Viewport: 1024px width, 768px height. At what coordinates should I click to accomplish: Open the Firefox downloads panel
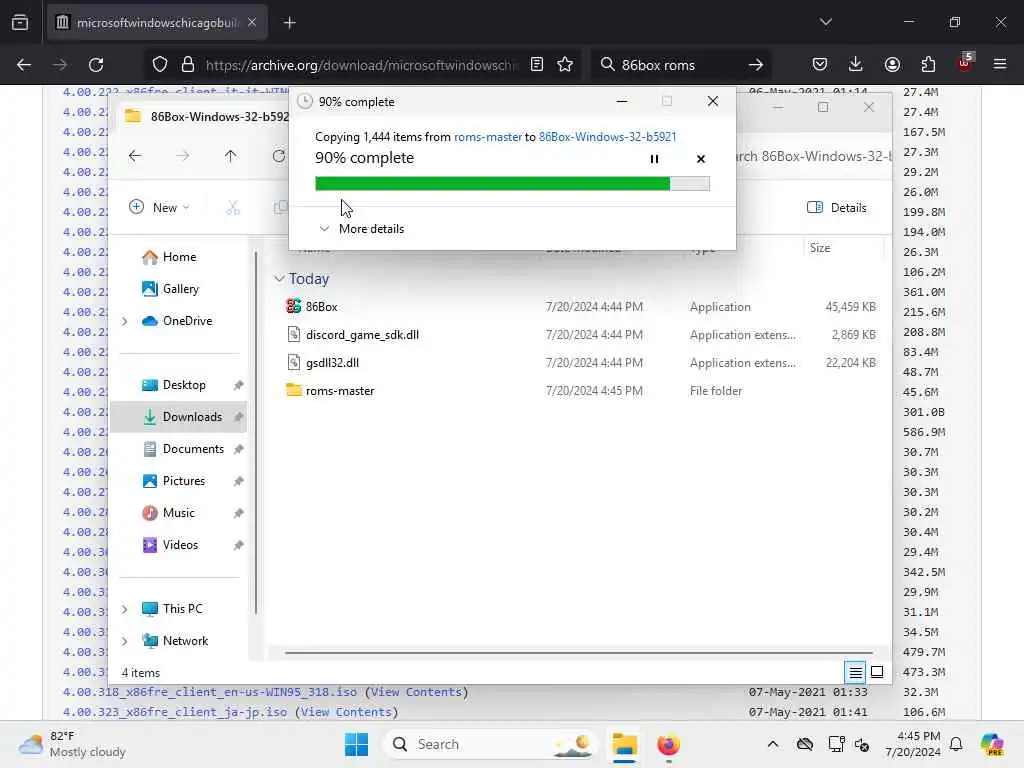pos(856,65)
